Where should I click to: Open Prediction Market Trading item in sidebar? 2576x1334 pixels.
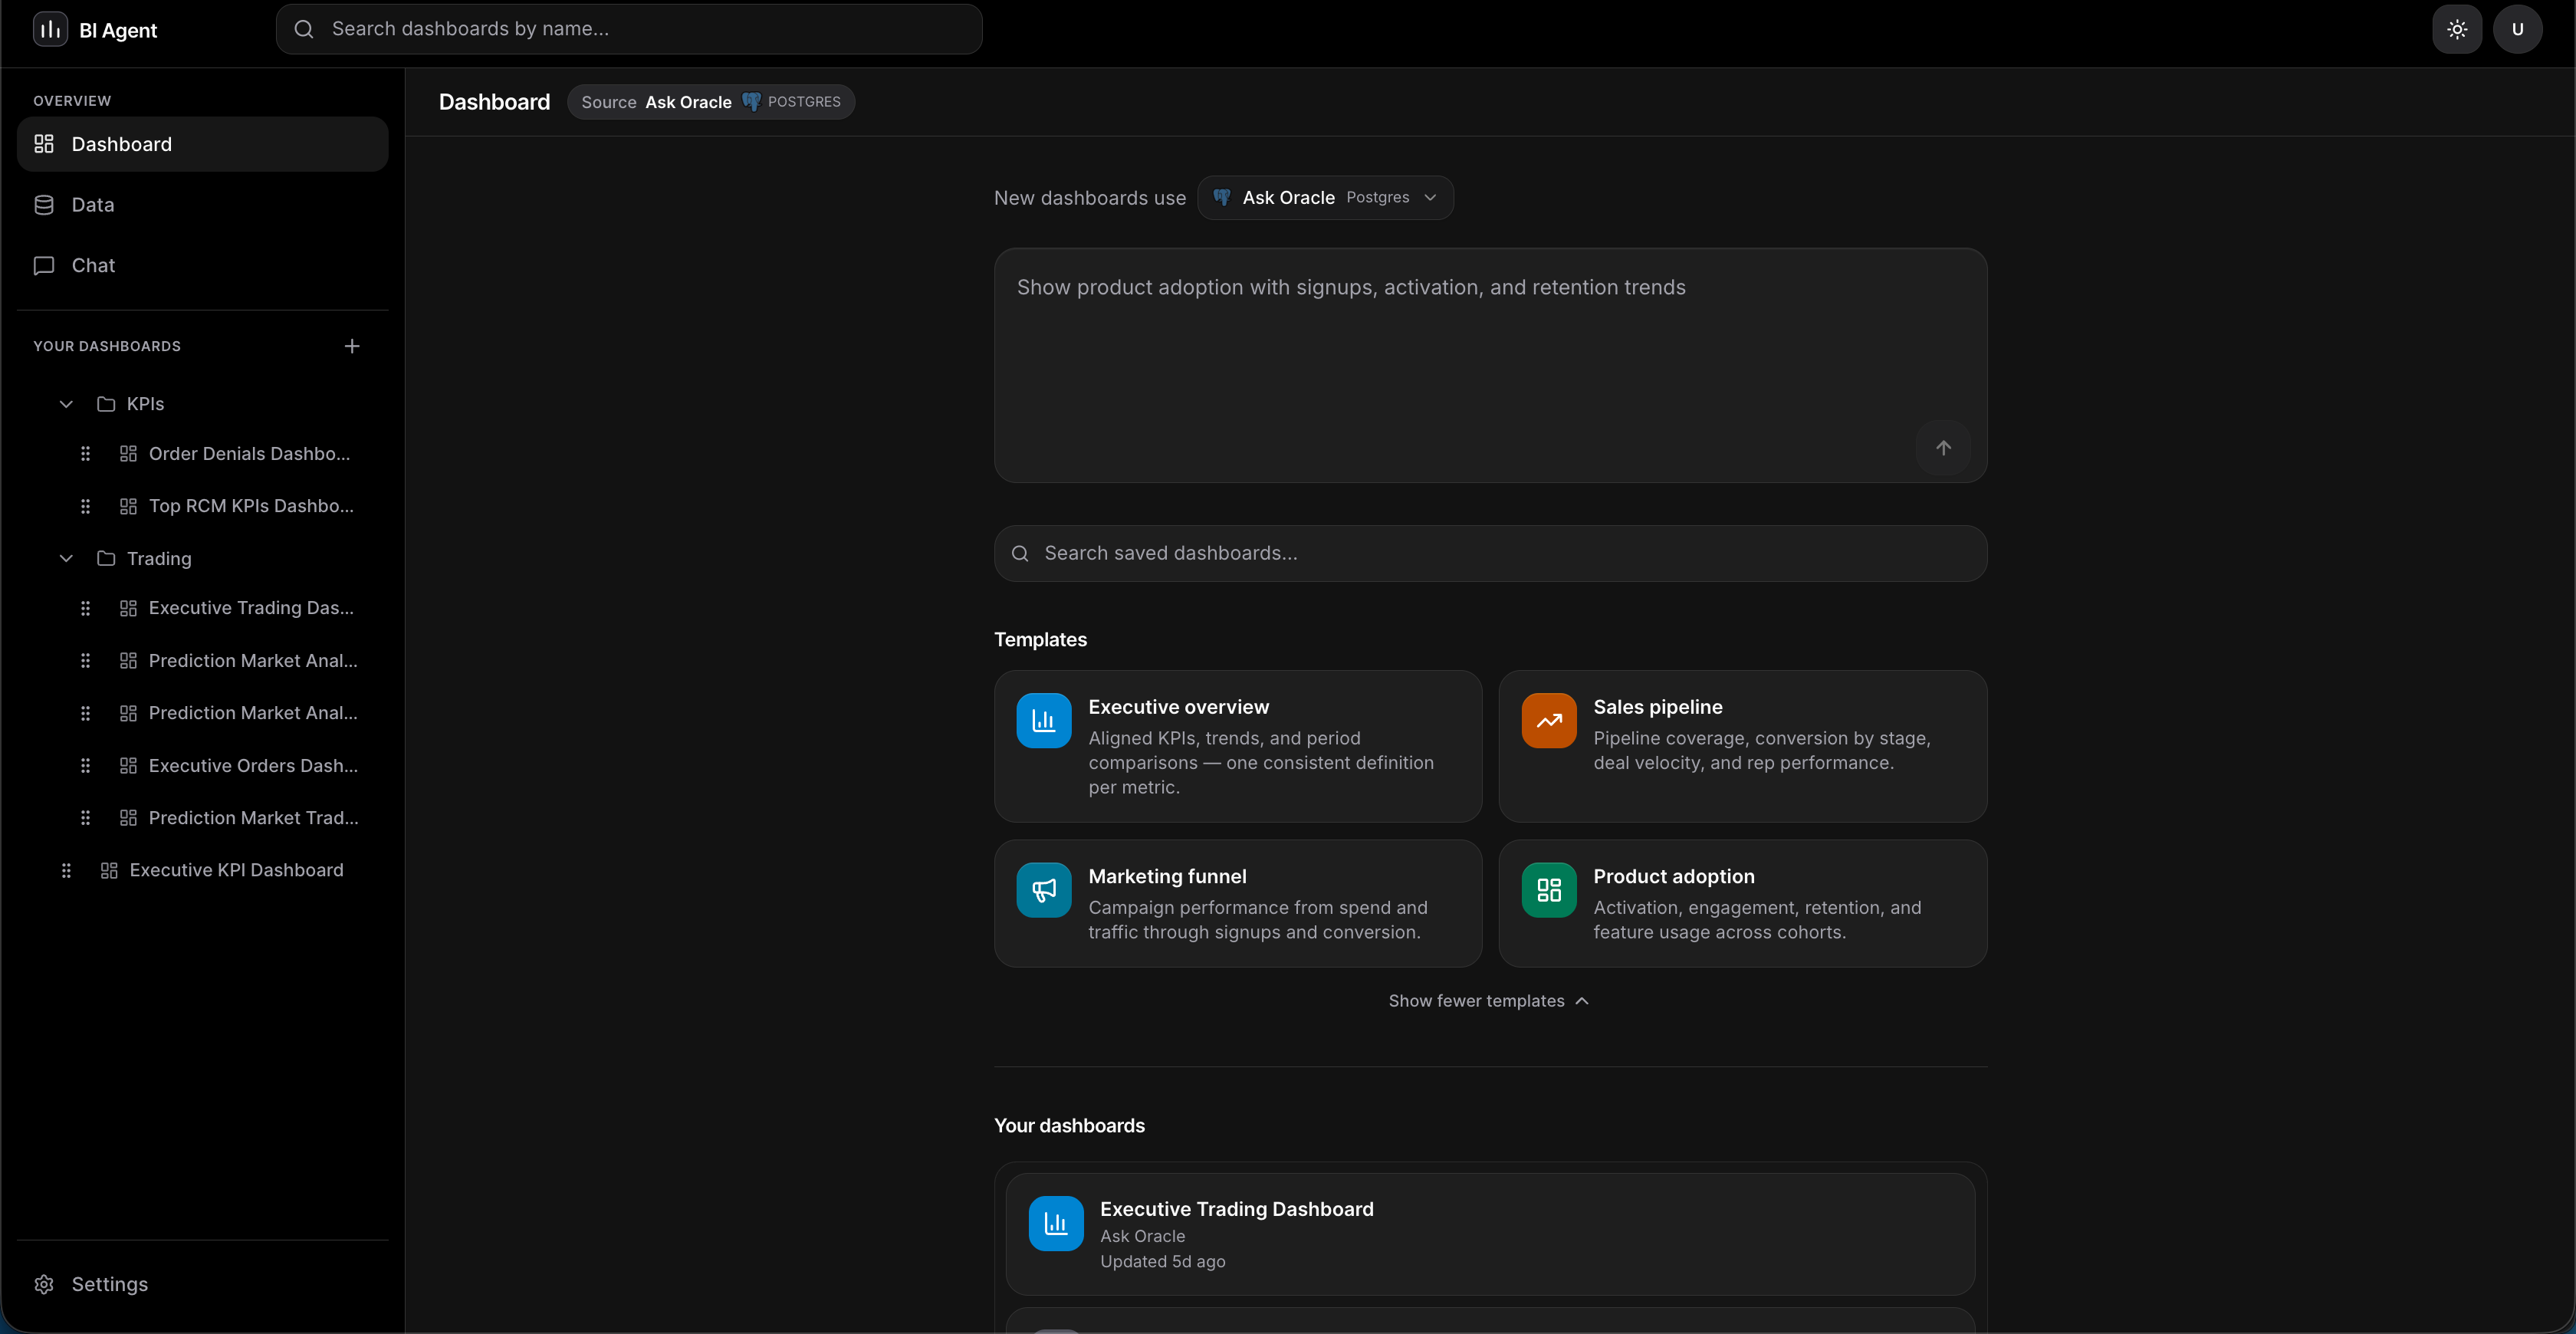tap(253, 818)
